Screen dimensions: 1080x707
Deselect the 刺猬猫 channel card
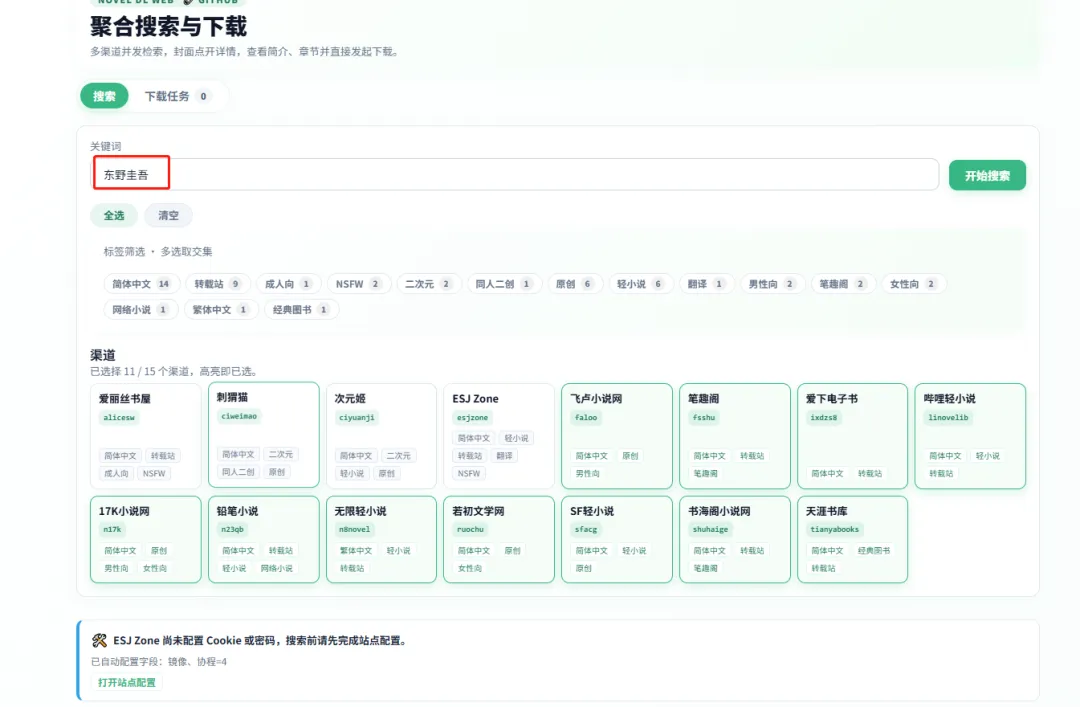click(x=264, y=435)
